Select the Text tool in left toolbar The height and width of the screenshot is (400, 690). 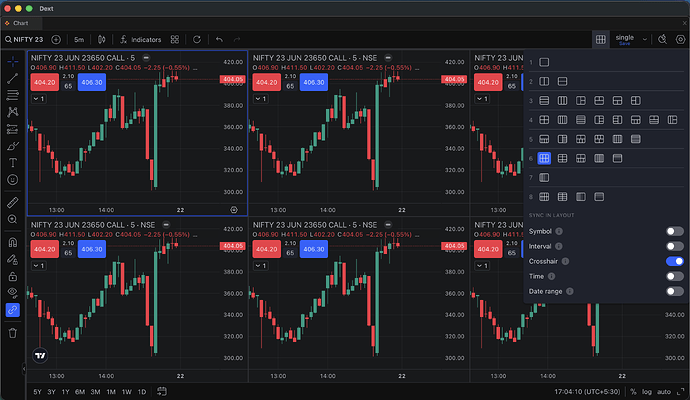pyautogui.click(x=12, y=163)
